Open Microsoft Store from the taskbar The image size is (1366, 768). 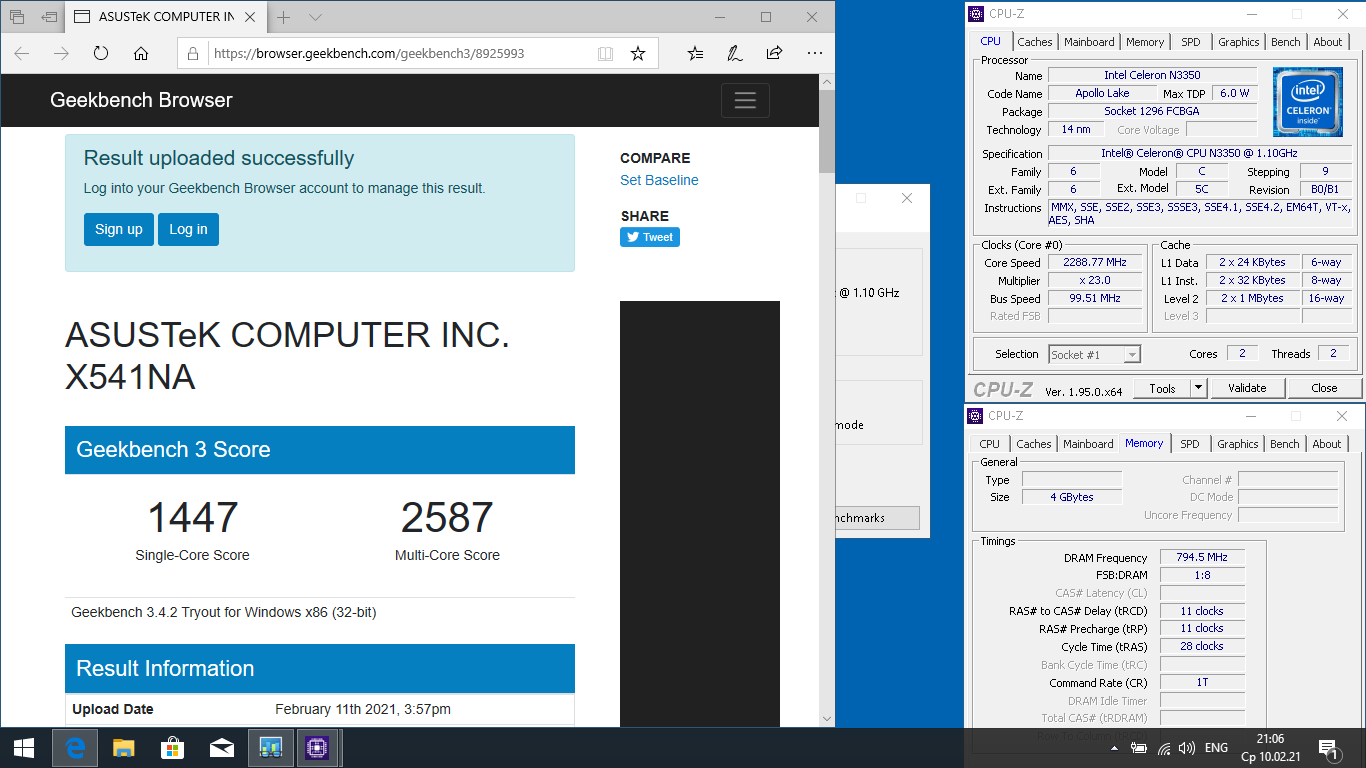(x=172, y=747)
